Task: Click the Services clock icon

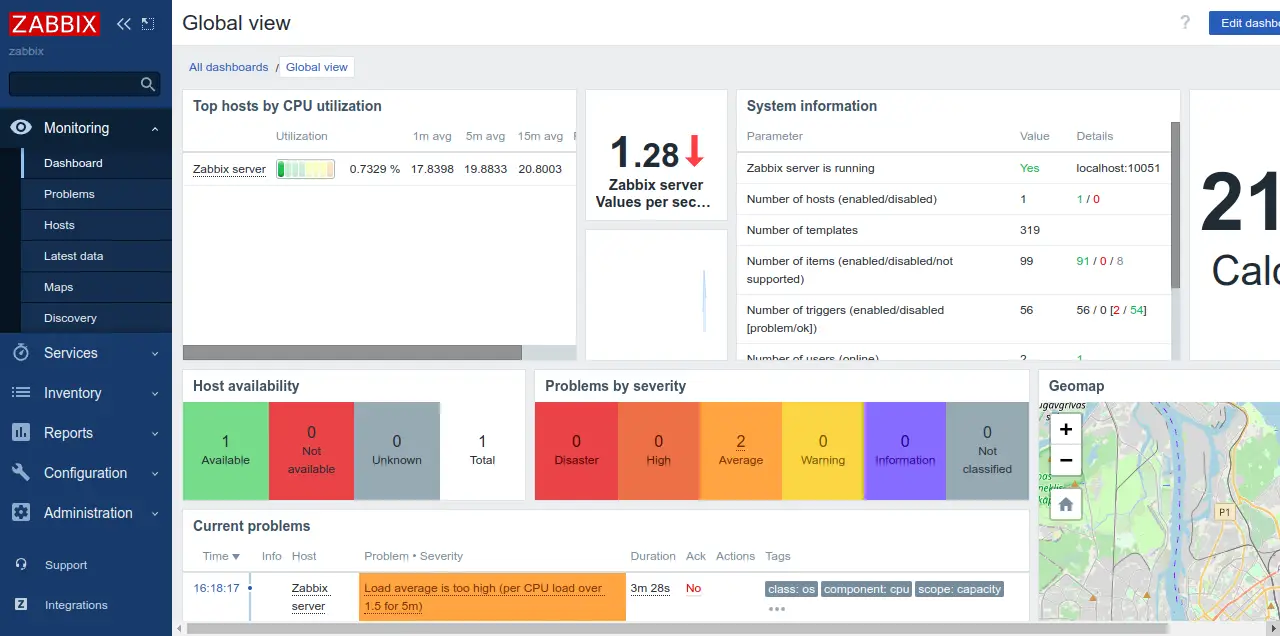Action: point(21,353)
